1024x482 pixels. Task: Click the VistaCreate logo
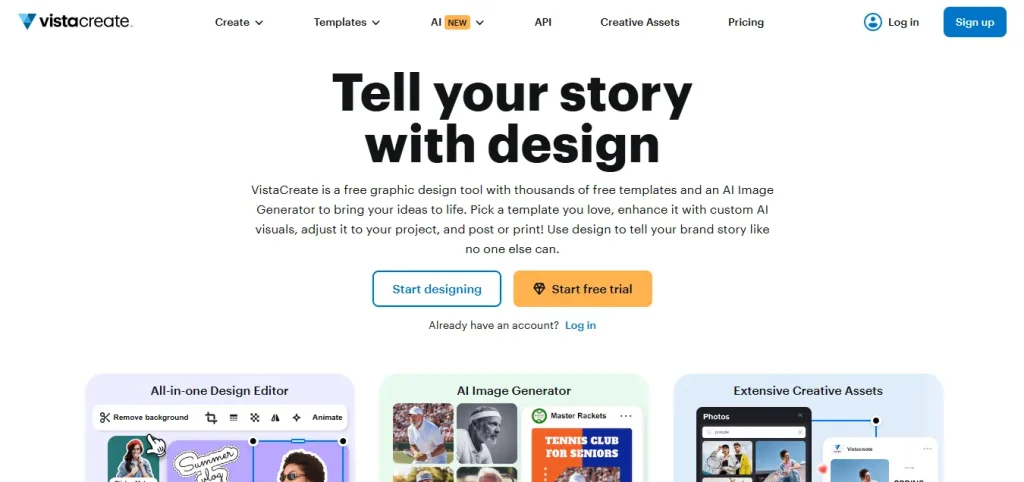point(75,22)
